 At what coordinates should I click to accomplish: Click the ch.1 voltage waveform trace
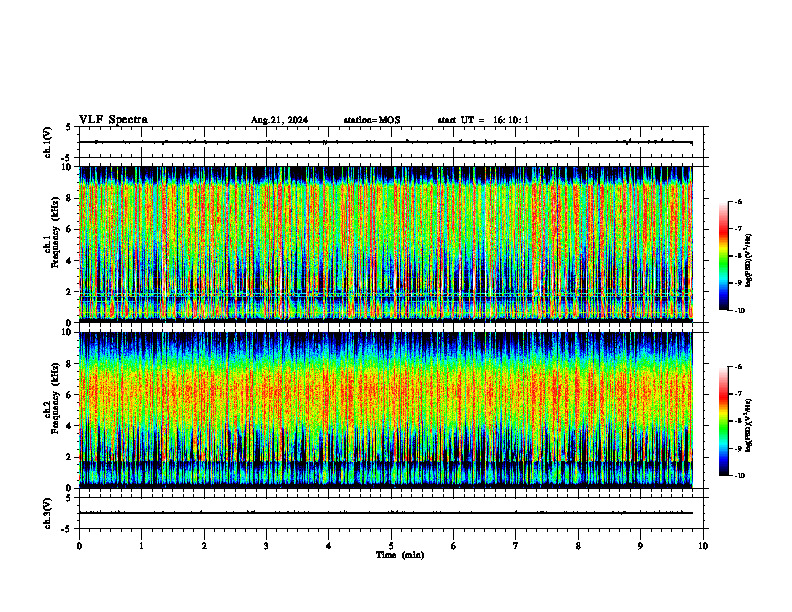click(385, 142)
